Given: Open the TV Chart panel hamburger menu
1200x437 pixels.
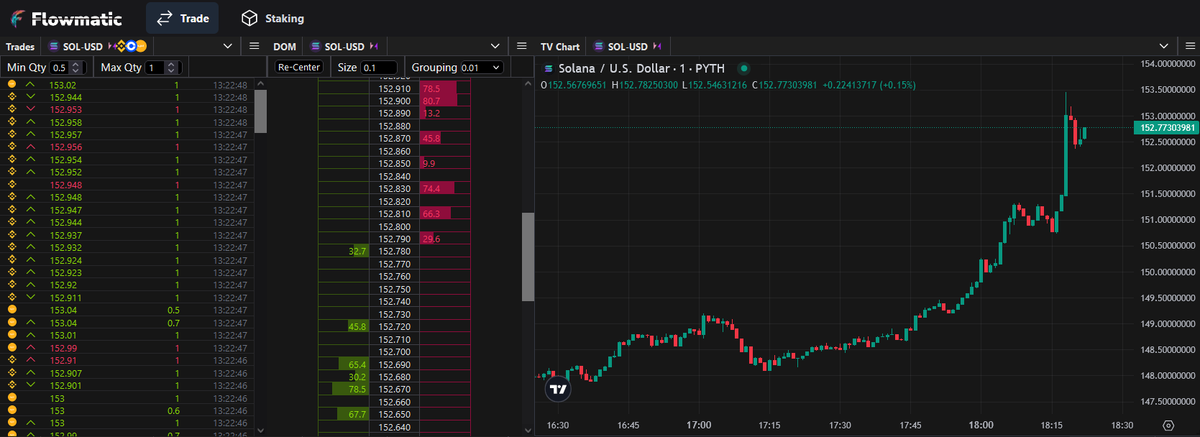Looking at the screenshot, I should tap(1190, 46).
